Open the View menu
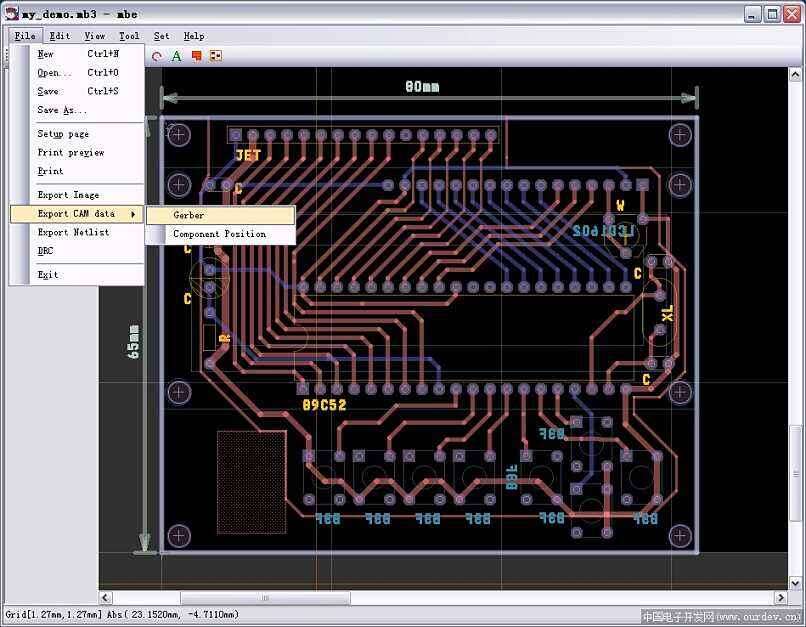806x627 pixels. coord(94,35)
